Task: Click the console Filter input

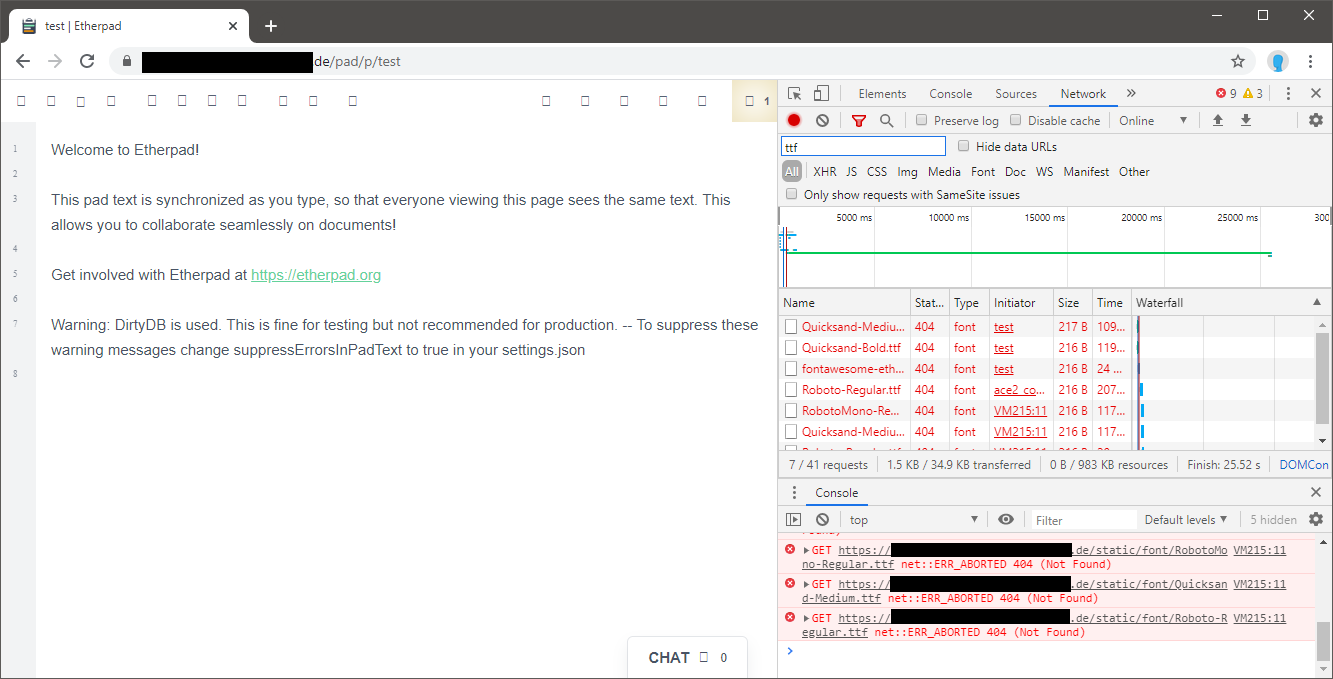Action: click(1084, 519)
